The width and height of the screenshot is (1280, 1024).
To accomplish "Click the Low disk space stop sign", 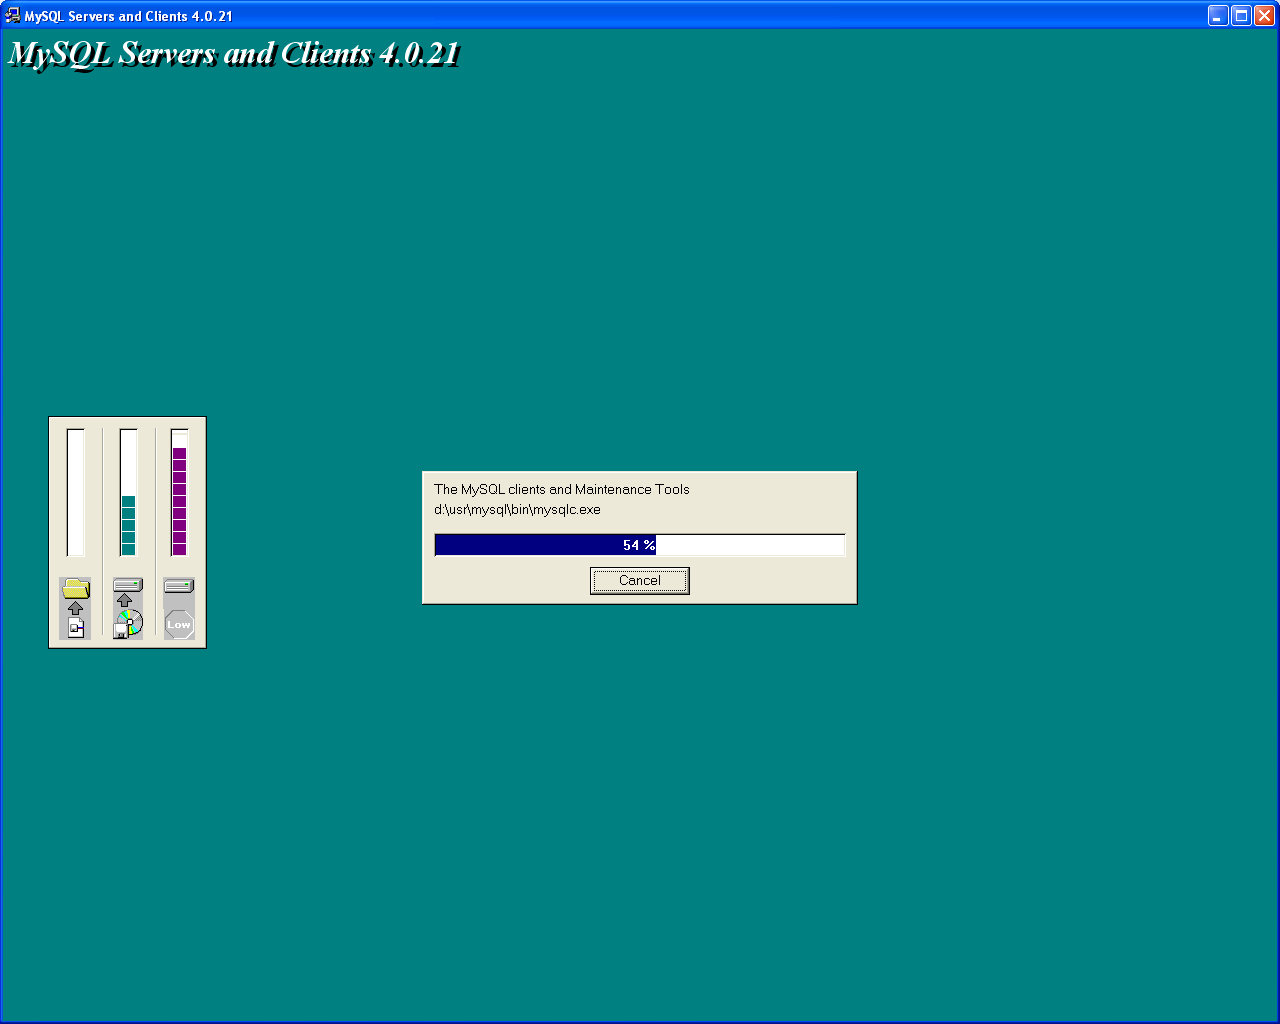I will click(179, 624).
